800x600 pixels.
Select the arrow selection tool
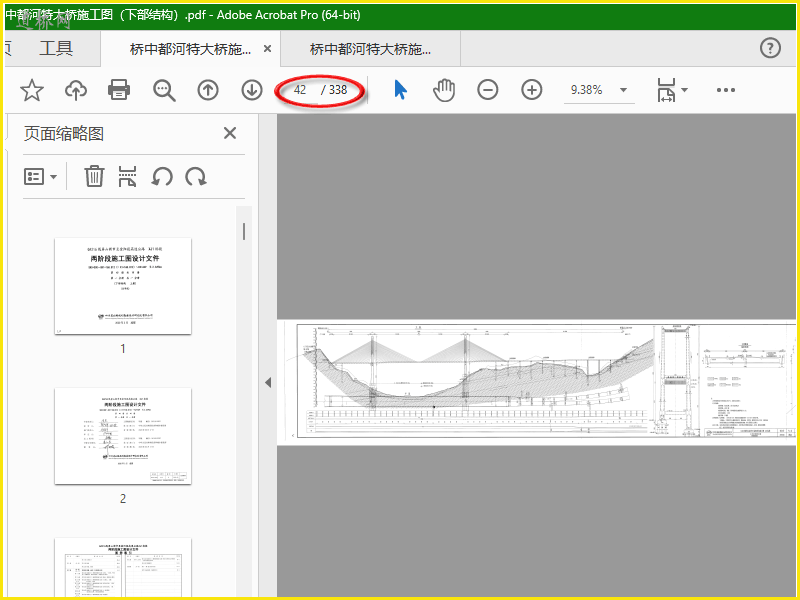click(x=401, y=90)
